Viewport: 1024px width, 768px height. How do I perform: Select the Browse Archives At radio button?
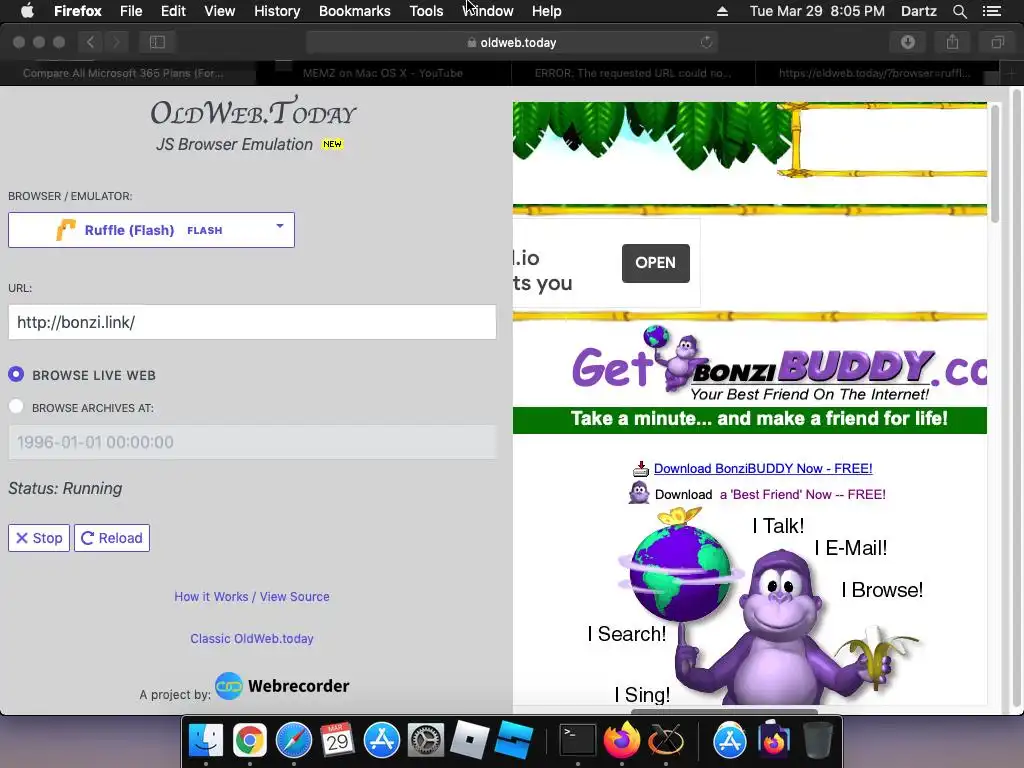[16, 407]
